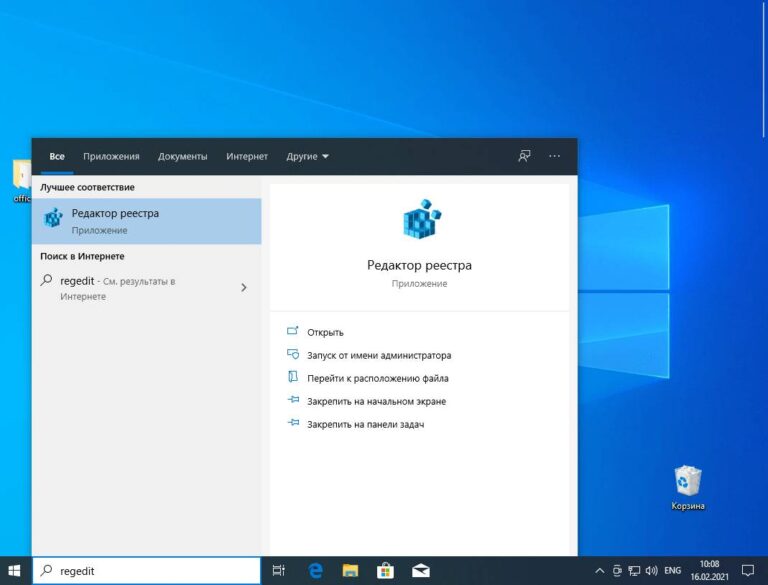This screenshot has width=768, height=585.
Task: Launch Microsoft Edge from taskbar
Action: (315, 571)
